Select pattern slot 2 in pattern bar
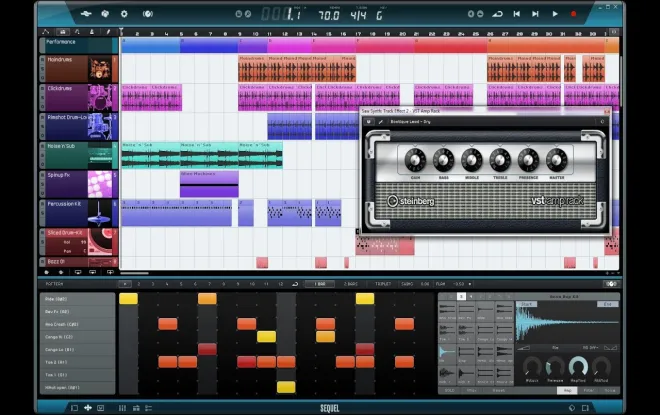The height and width of the screenshot is (415, 660). [x=138, y=284]
